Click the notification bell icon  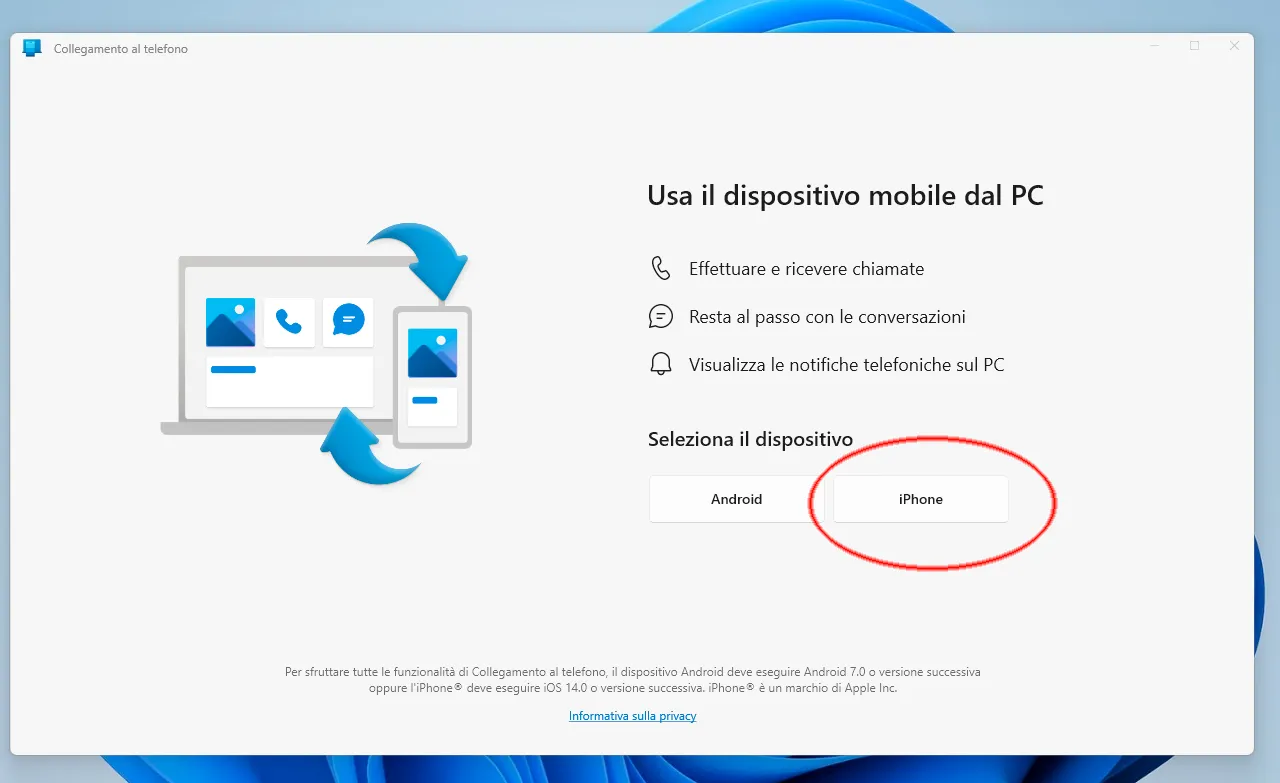[x=660, y=363]
